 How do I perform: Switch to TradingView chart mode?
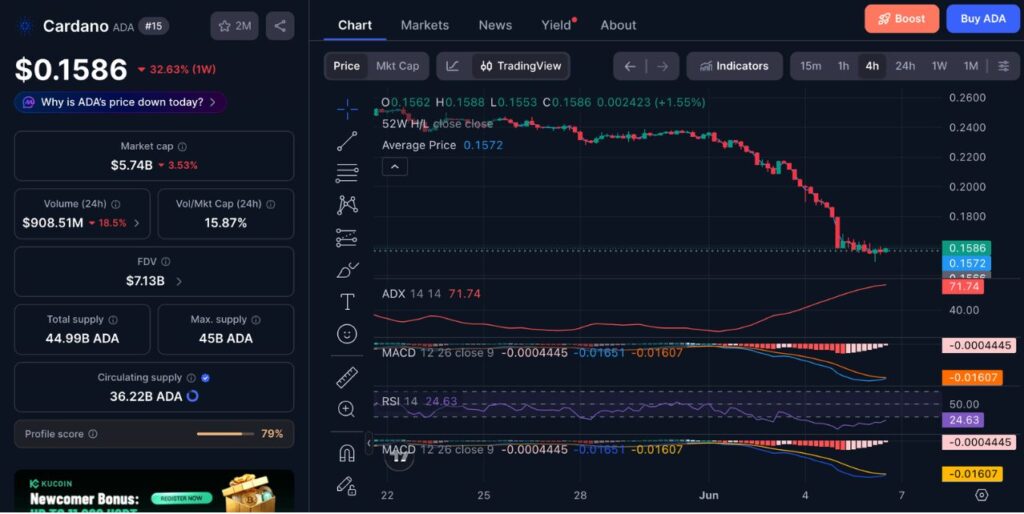point(520,66)
